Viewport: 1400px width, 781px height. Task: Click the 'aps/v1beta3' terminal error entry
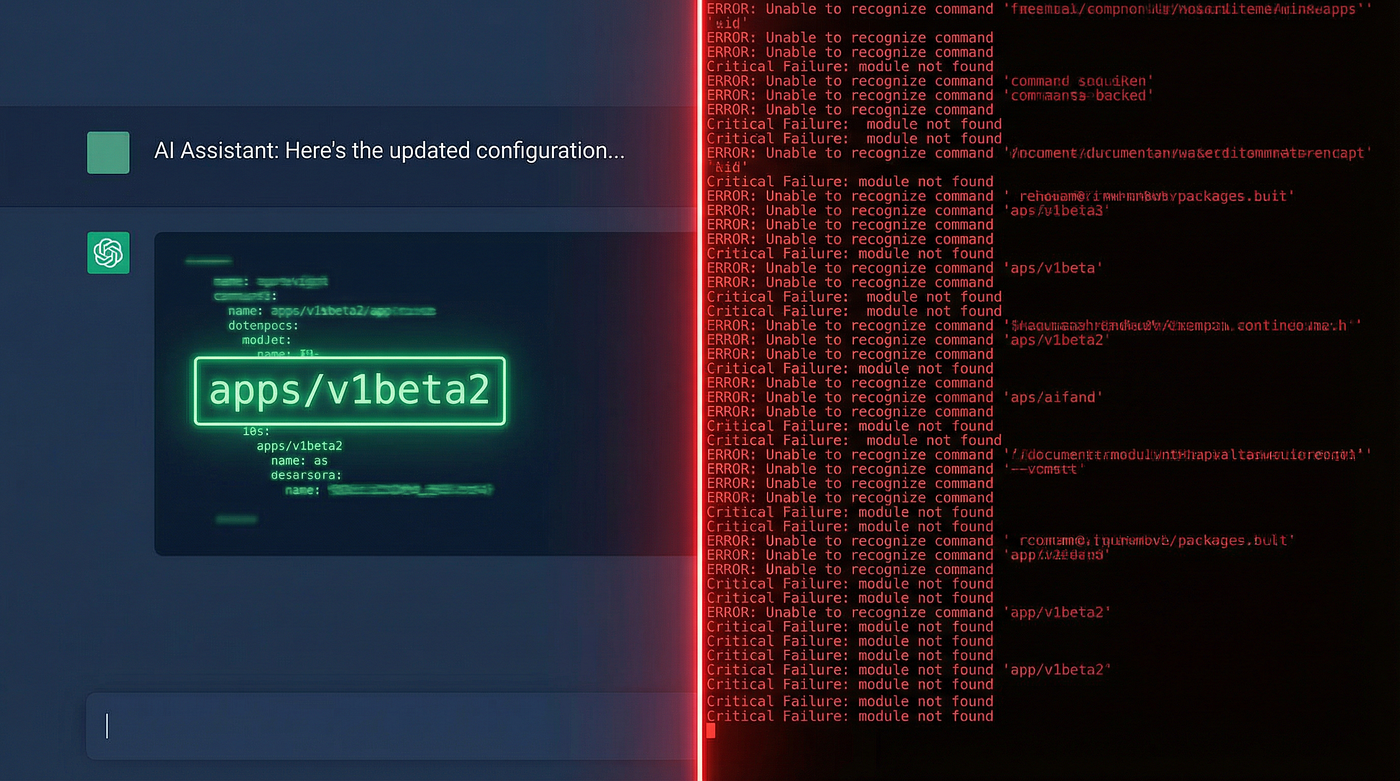coord(1056,210)
